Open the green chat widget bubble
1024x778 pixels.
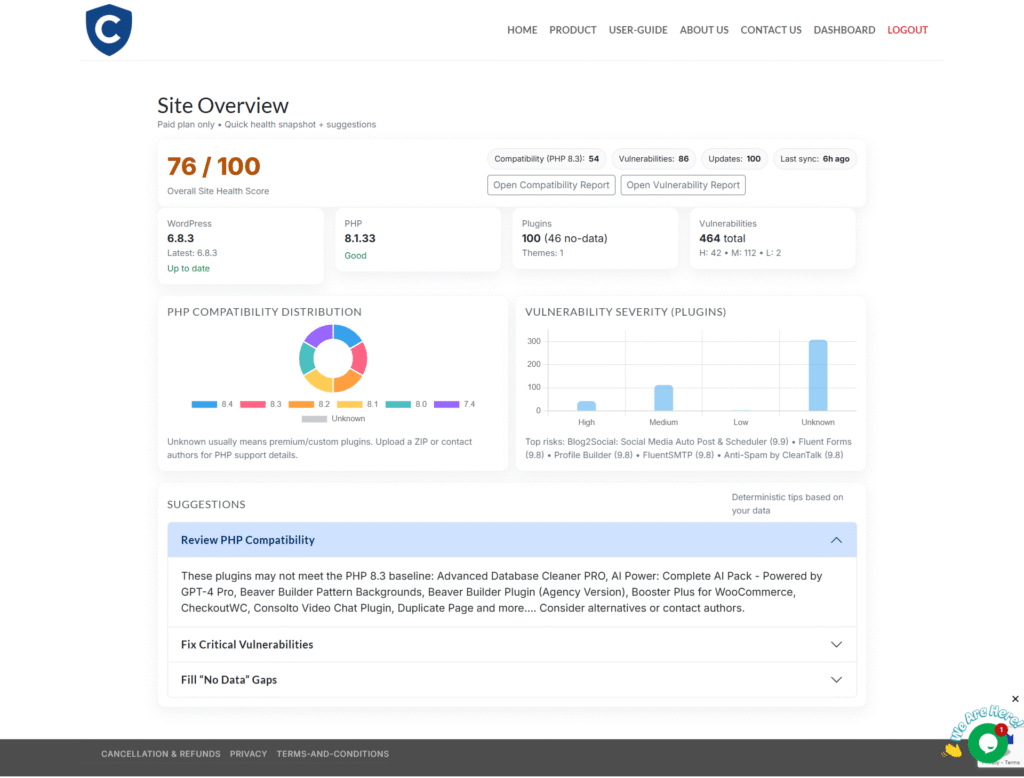click(x=987, y=743)
